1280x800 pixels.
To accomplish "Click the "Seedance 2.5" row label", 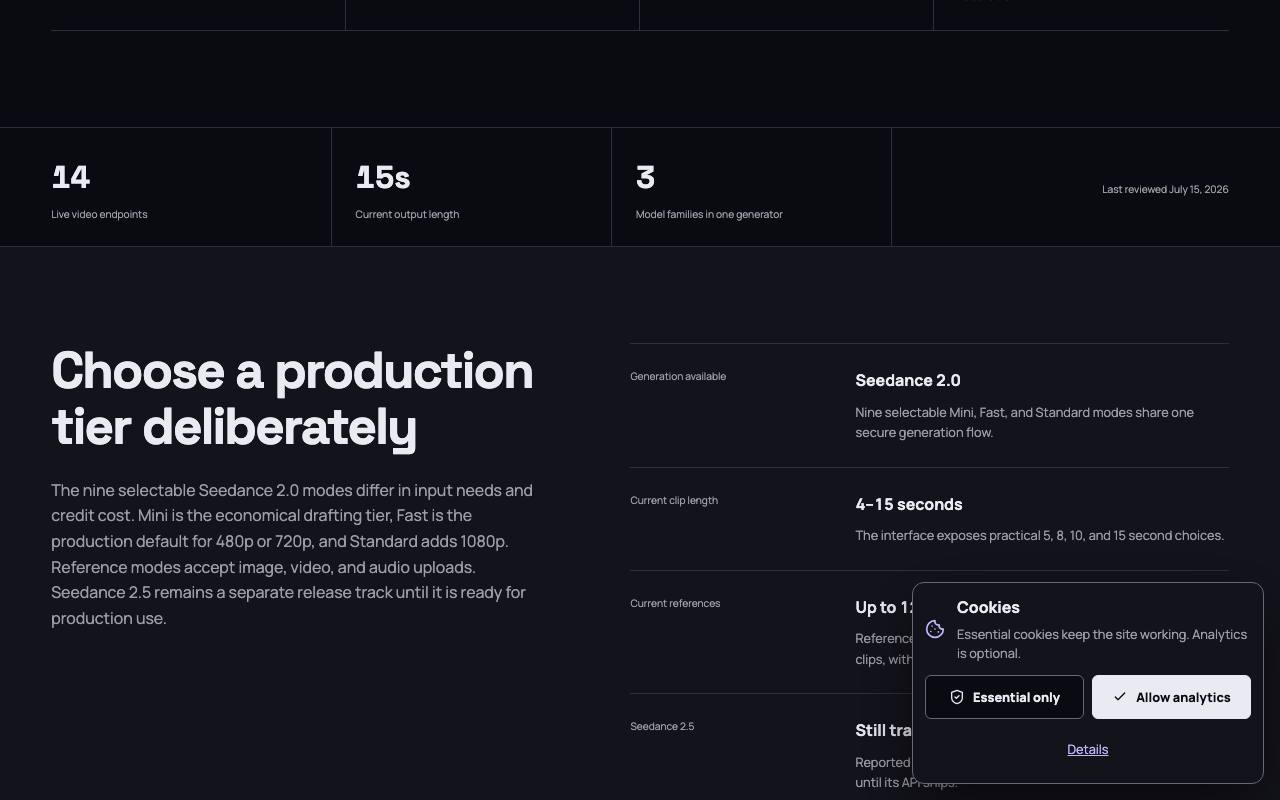I will (662, 726).
